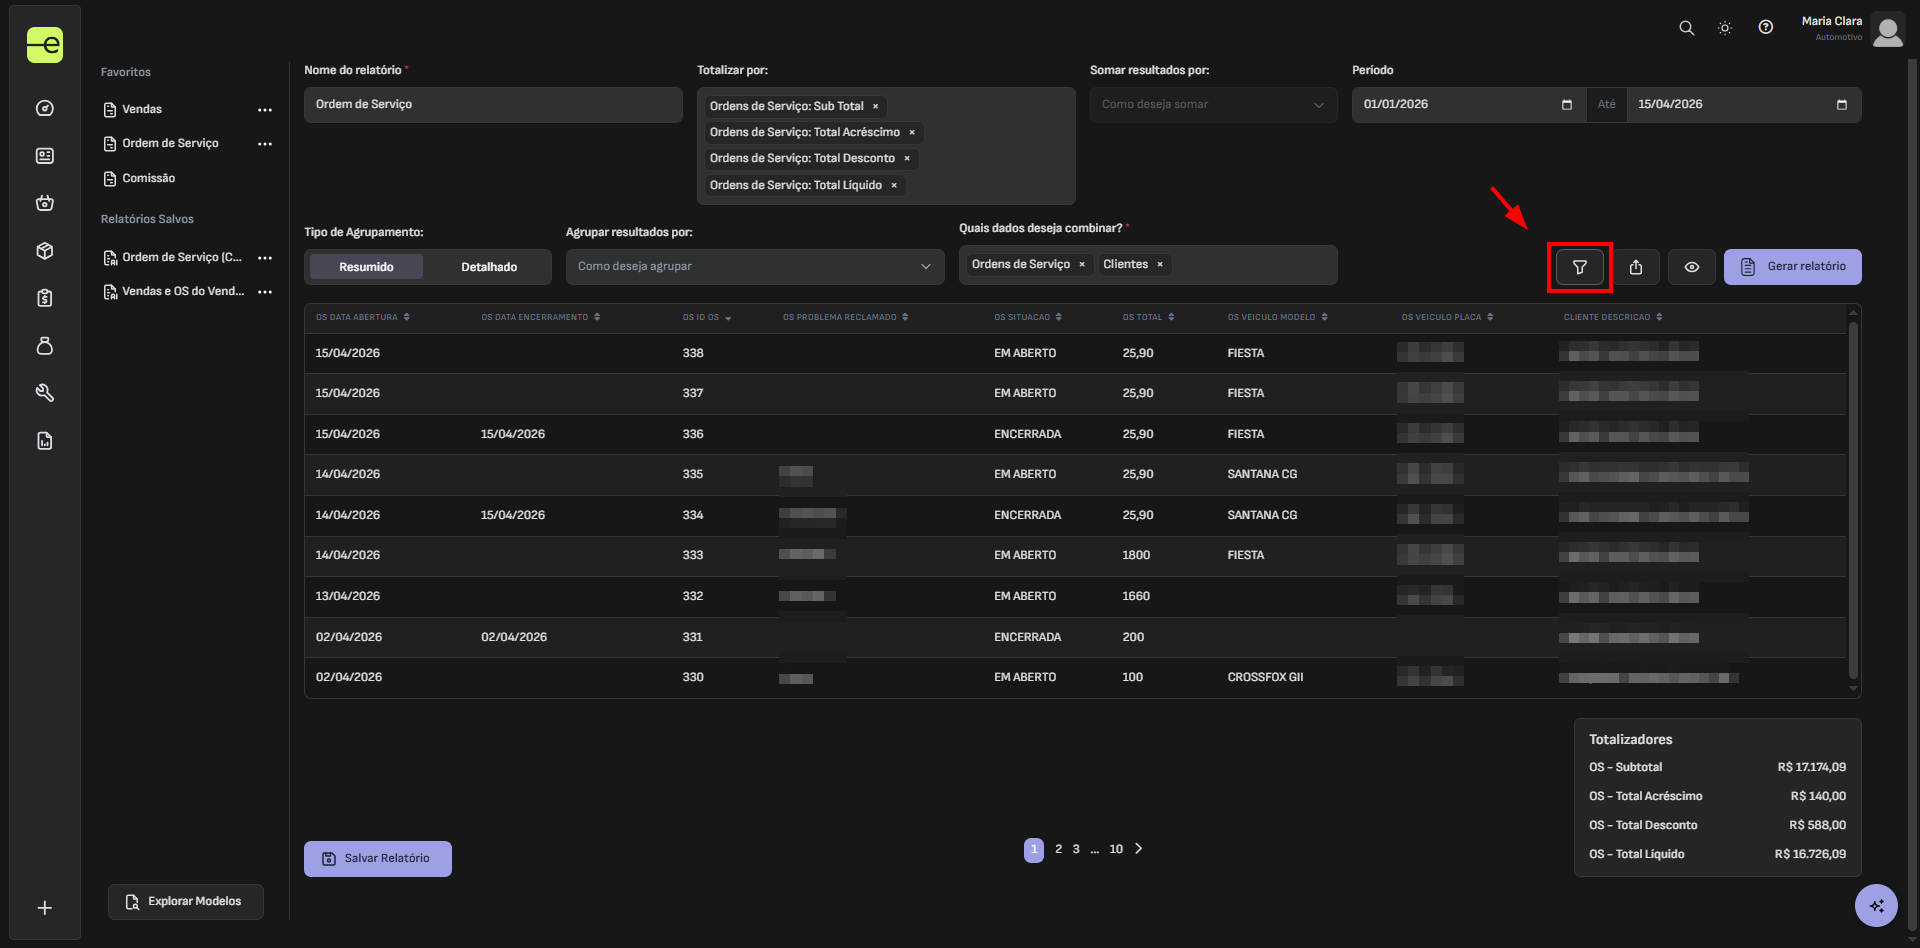Open options menu for Vendas favorite
Screen dimensions: 1920x948
click(x=265, y=110)
